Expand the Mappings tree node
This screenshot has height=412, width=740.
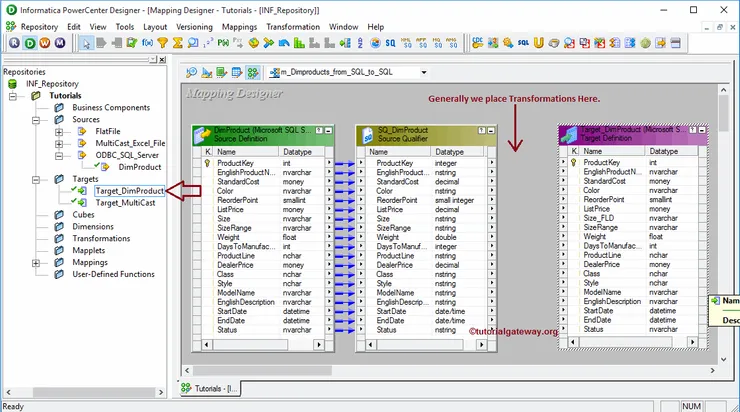click(36, 263)
